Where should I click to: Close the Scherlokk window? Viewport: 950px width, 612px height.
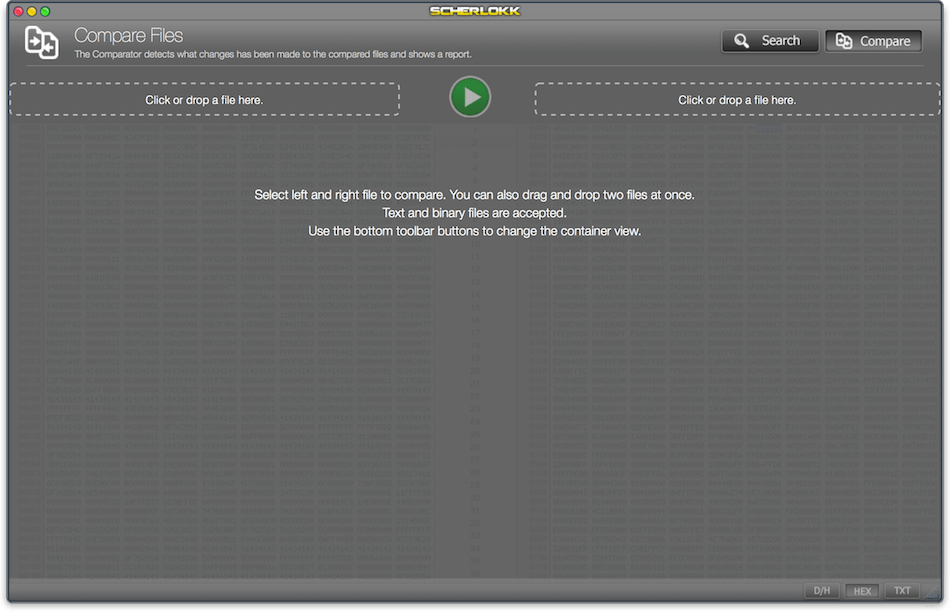pyautogui.click(x=18, y=11)
